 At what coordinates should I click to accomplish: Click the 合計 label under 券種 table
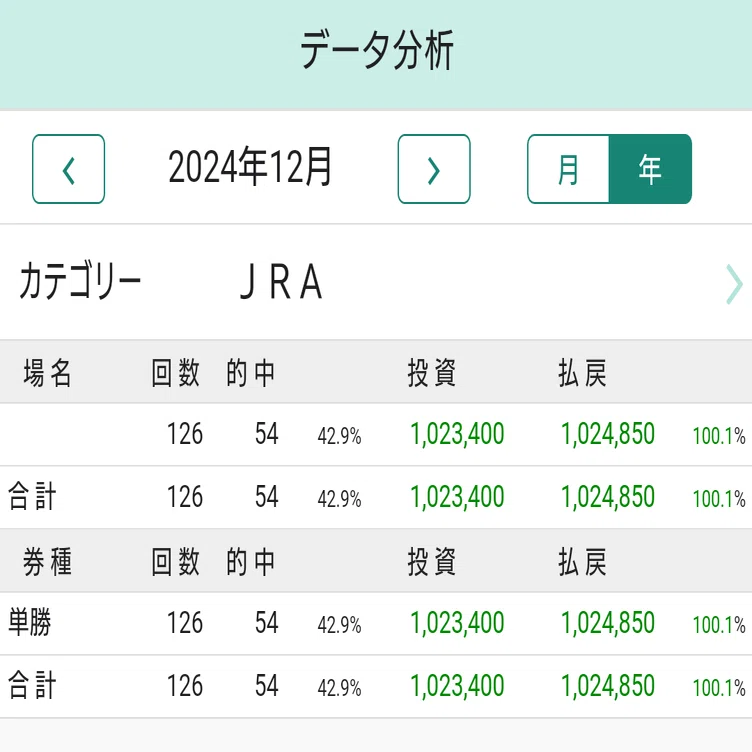pyautogui.click(x=32, y=685)
